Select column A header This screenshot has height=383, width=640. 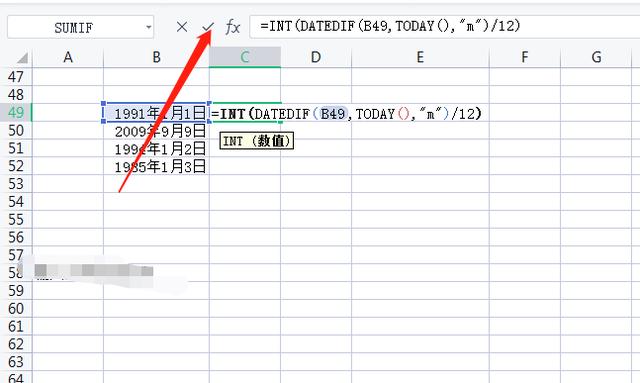pos(68,57)
